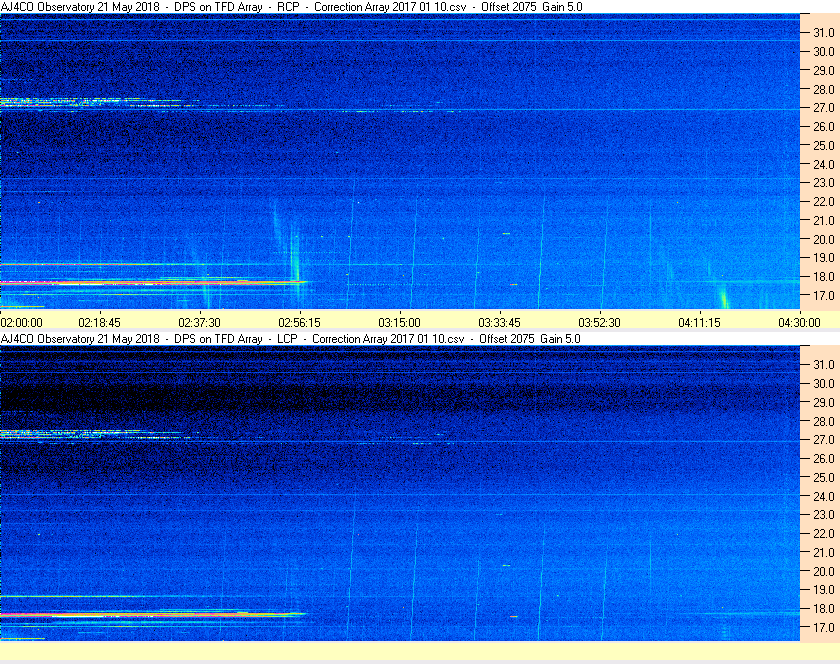
Task: Click 'Gain 5.0' in the LCP title
Action: pos(560,339)
